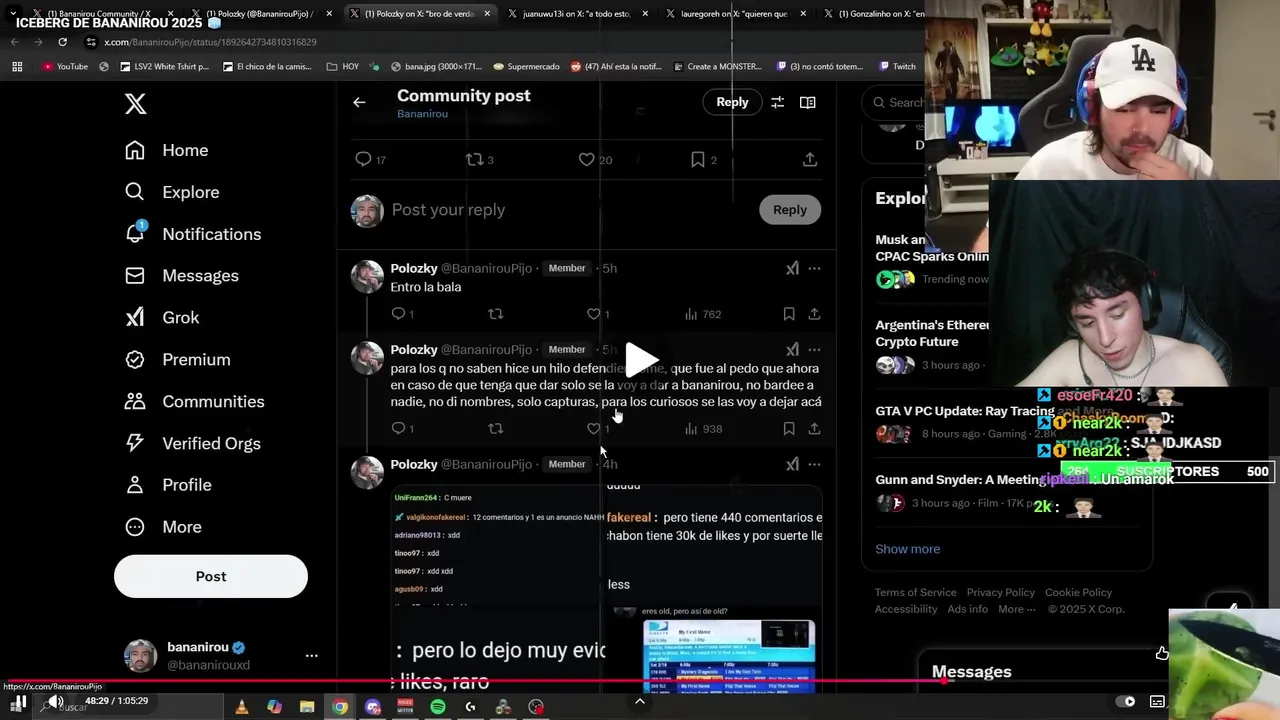The height and width of the screenshot is (720, 1280).
Task: Close the 'Polozky on X: bro de verda' tab
Action: pos(487,13)
